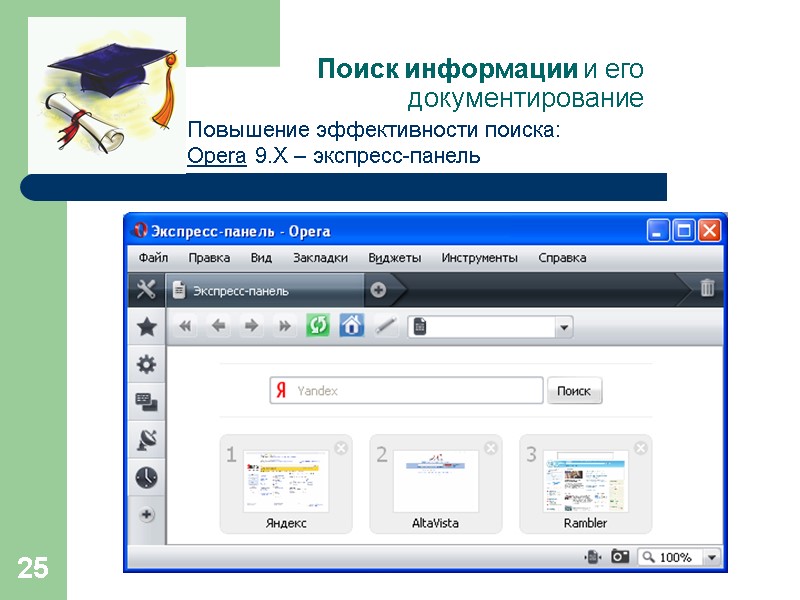Click the 100% zoom value
800x600 pixels.
click(x=676, y=557)
